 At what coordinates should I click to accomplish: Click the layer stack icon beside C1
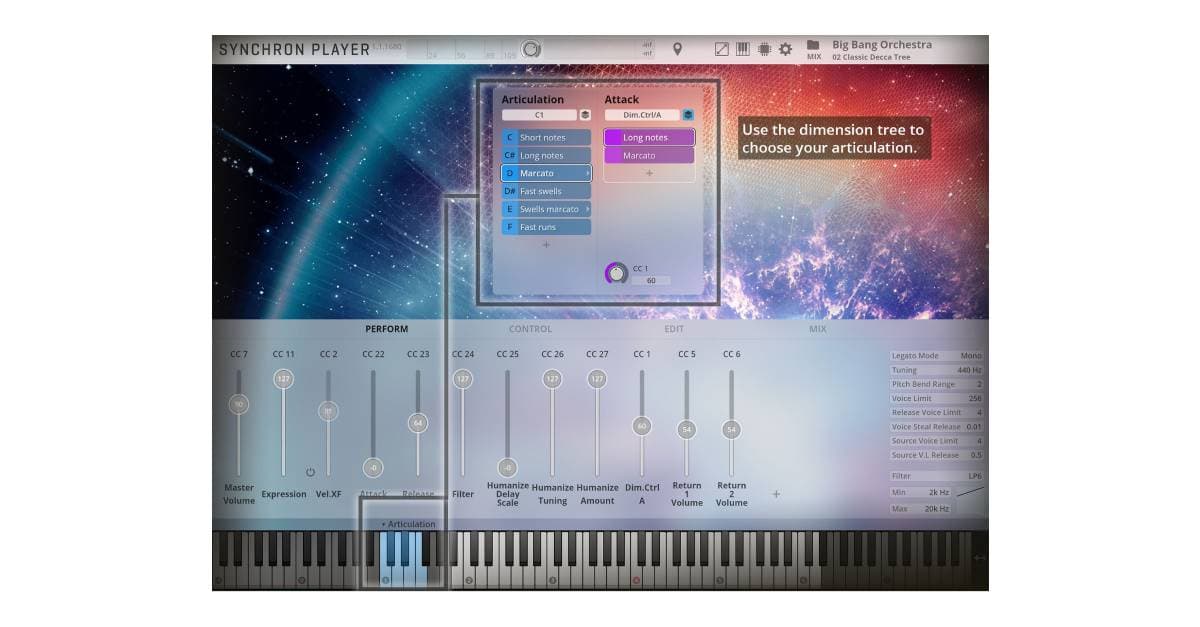pos(583,115)
